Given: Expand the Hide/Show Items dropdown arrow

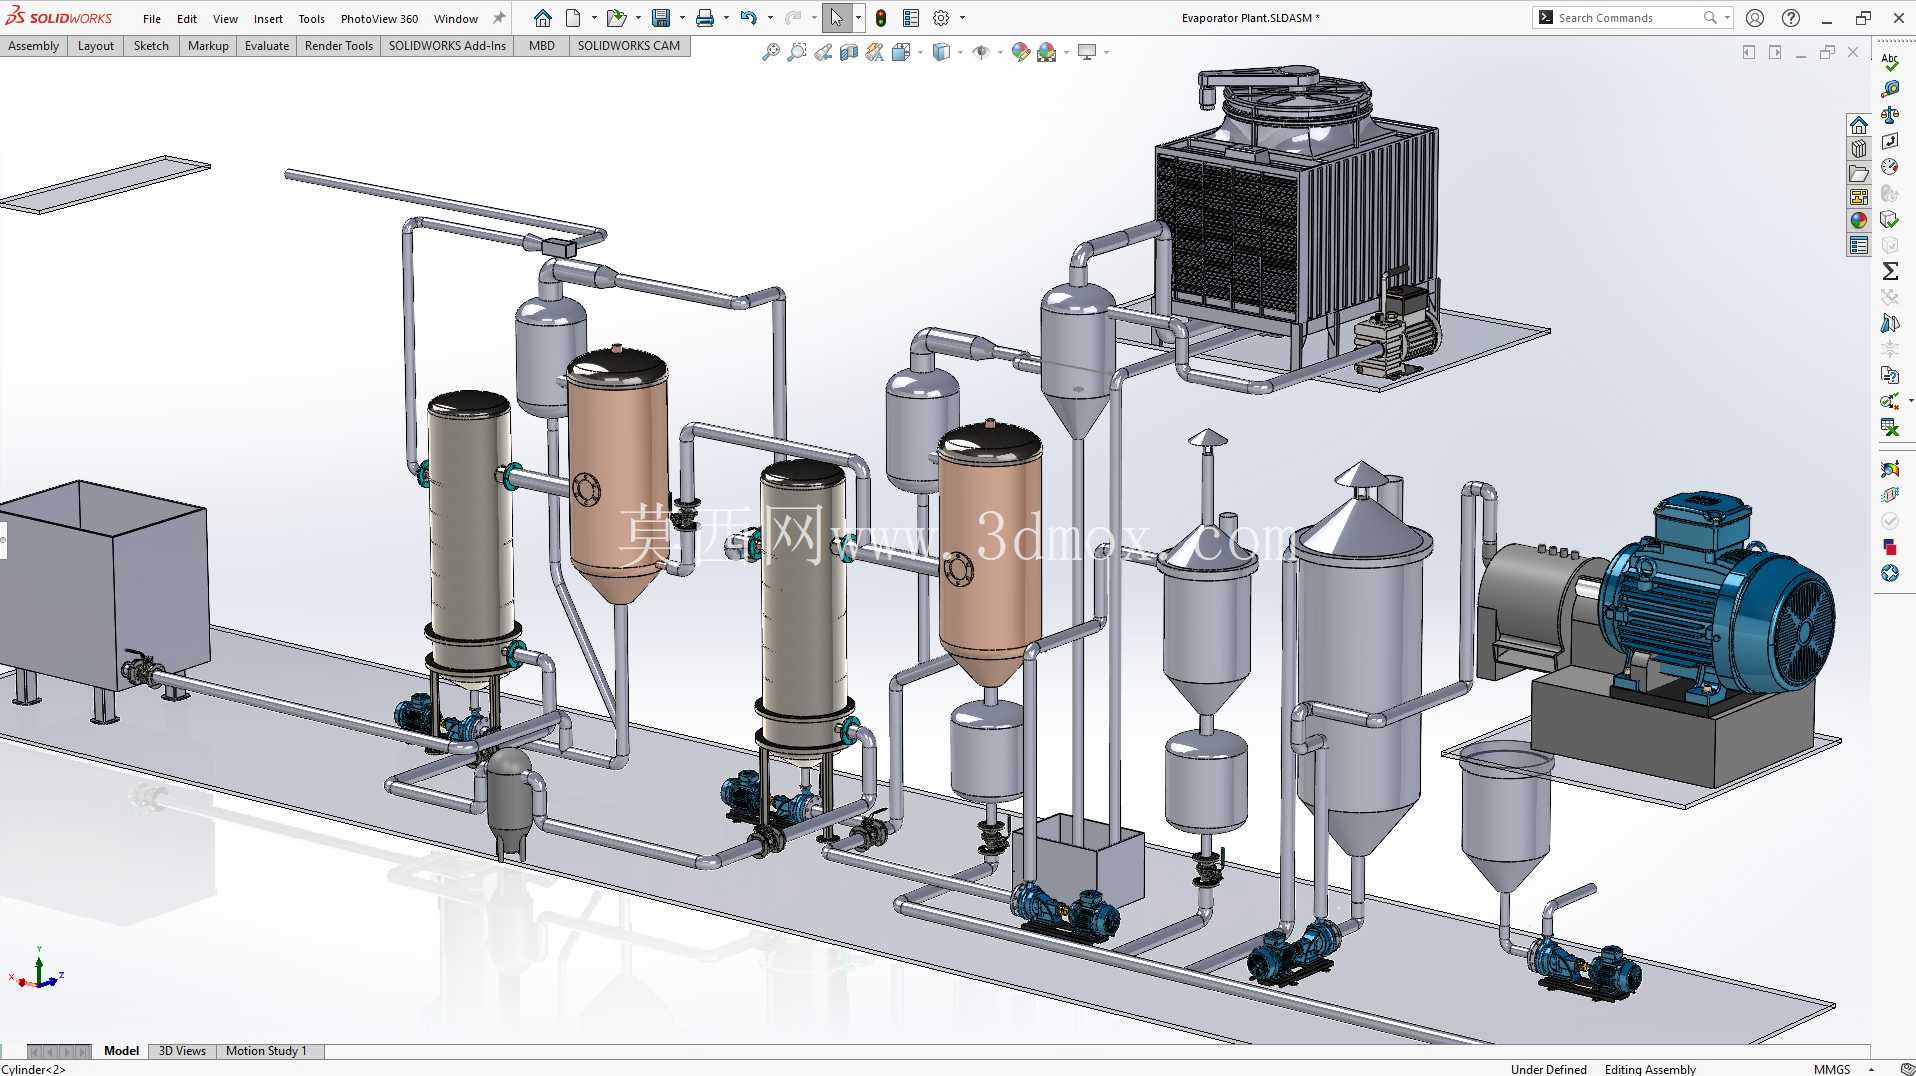Looking at the screenshot, I should [x=1000, y=52].
